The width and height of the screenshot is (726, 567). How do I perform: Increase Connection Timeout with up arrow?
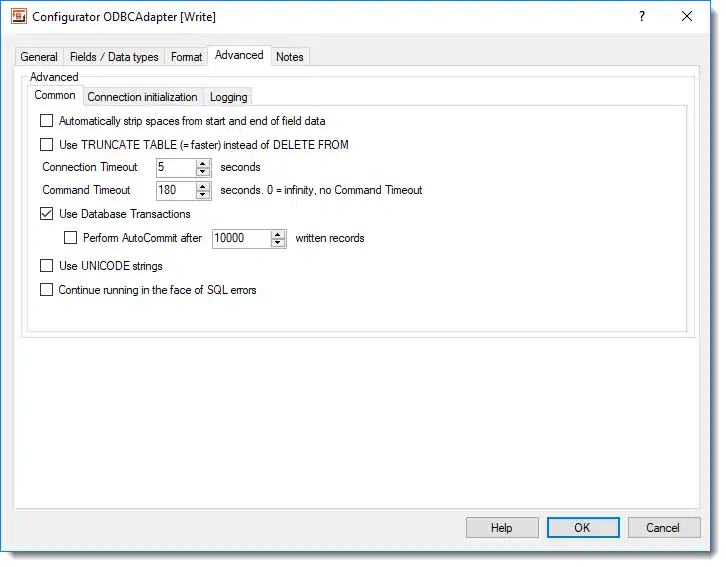tap(203, 163)
